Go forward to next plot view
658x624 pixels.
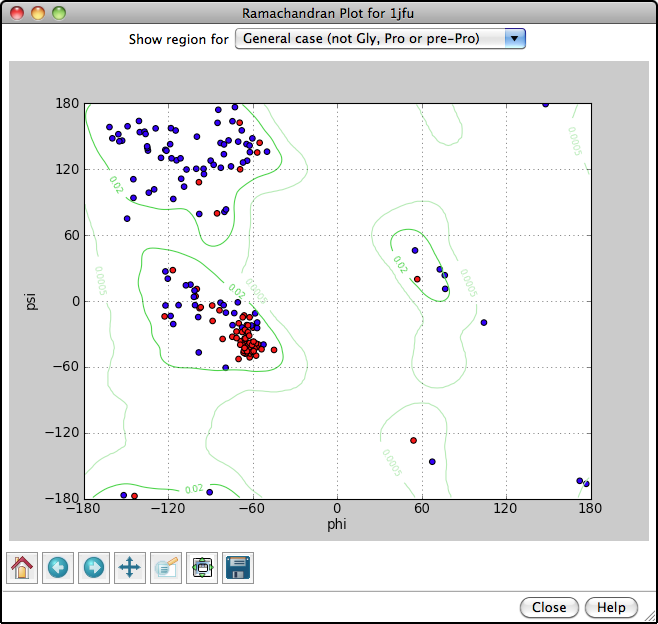pyautogui.click(x=94, y=568)
